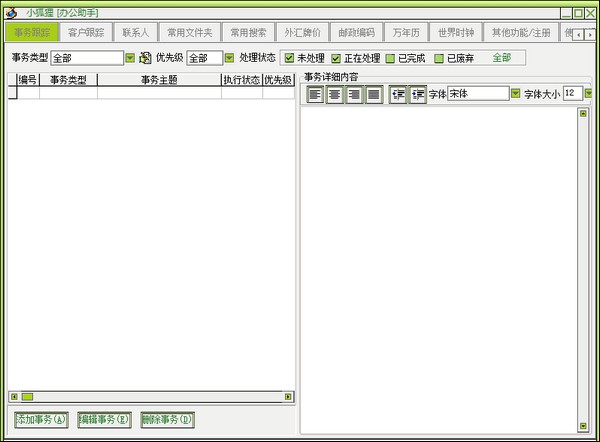Uncheck the 正在处理 checkbox
Viewport: 600px width, 442px height.
tap(336, 58)
